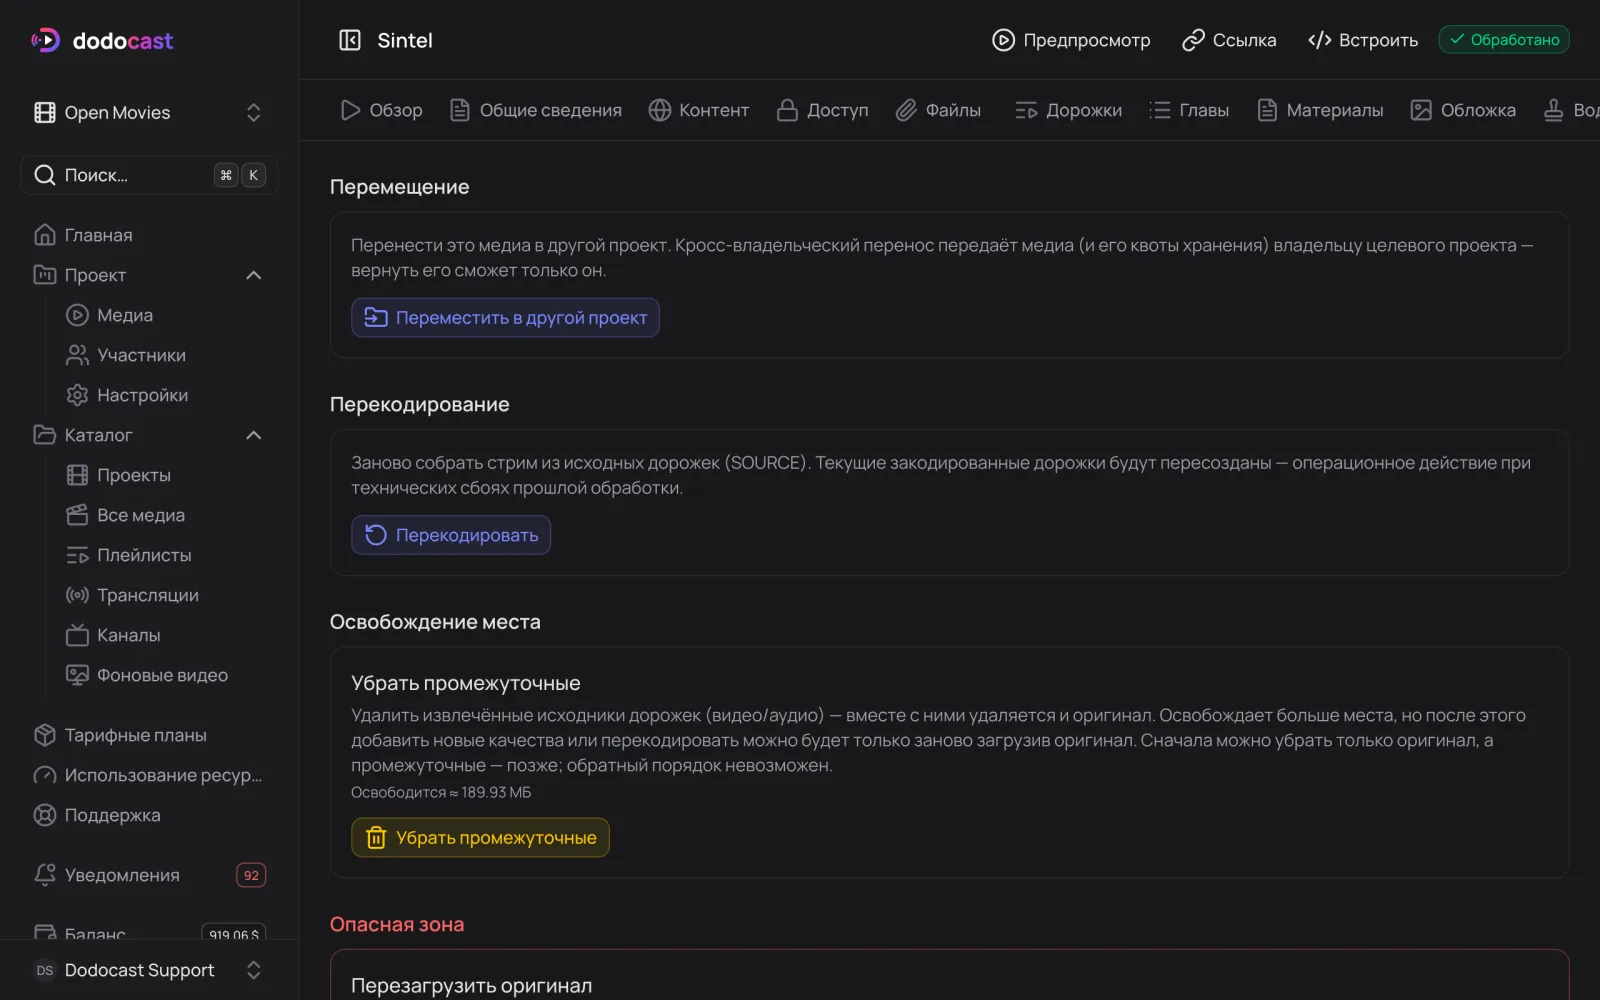Click the 92 notifications badge

point(251,875)
